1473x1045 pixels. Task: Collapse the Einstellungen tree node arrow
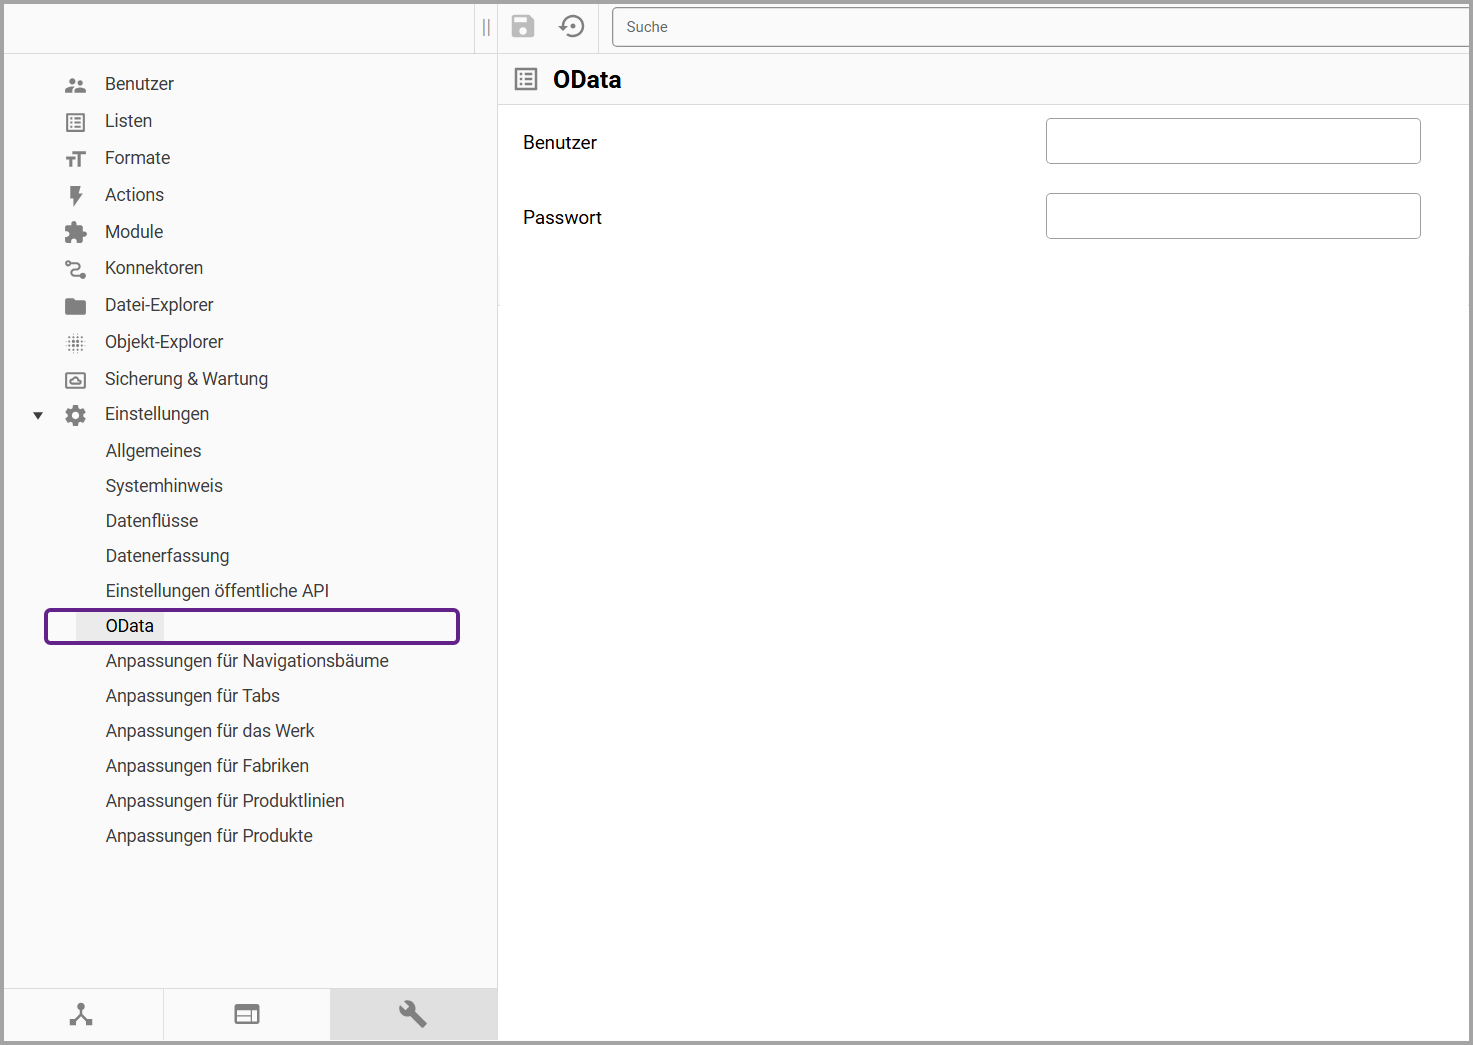pyautogui.click(x=38, y=415)
